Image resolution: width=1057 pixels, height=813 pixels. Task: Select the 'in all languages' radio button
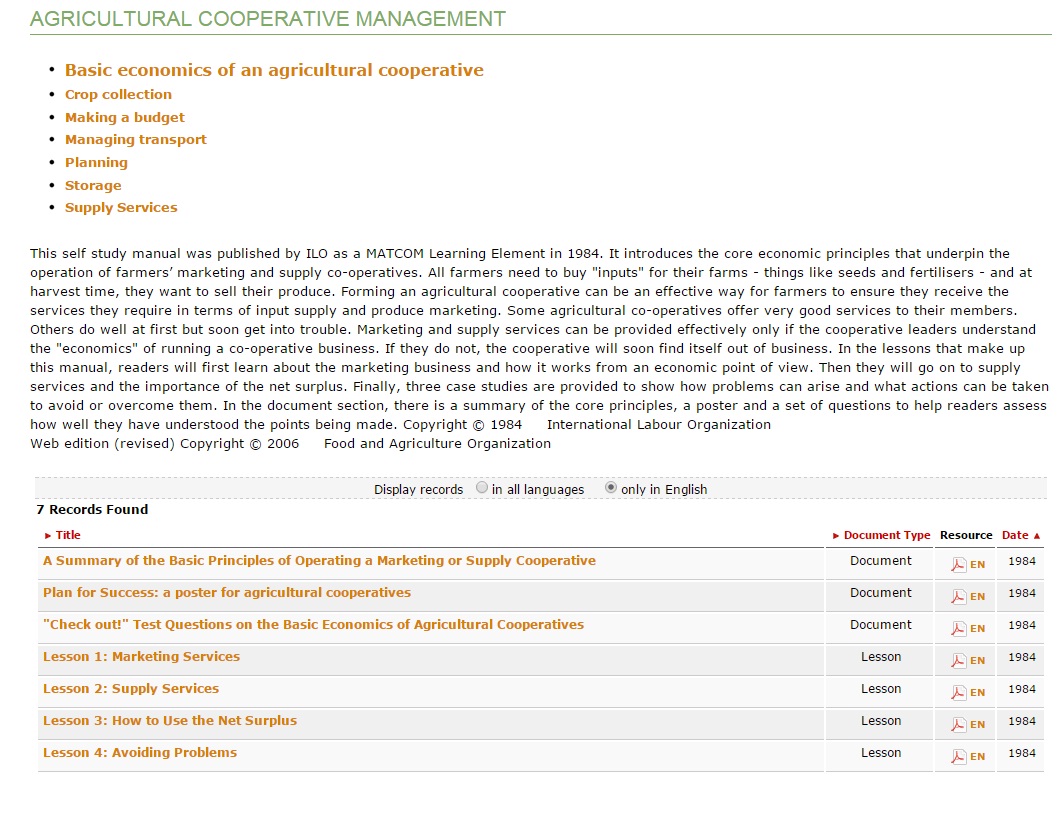(482, 488)
